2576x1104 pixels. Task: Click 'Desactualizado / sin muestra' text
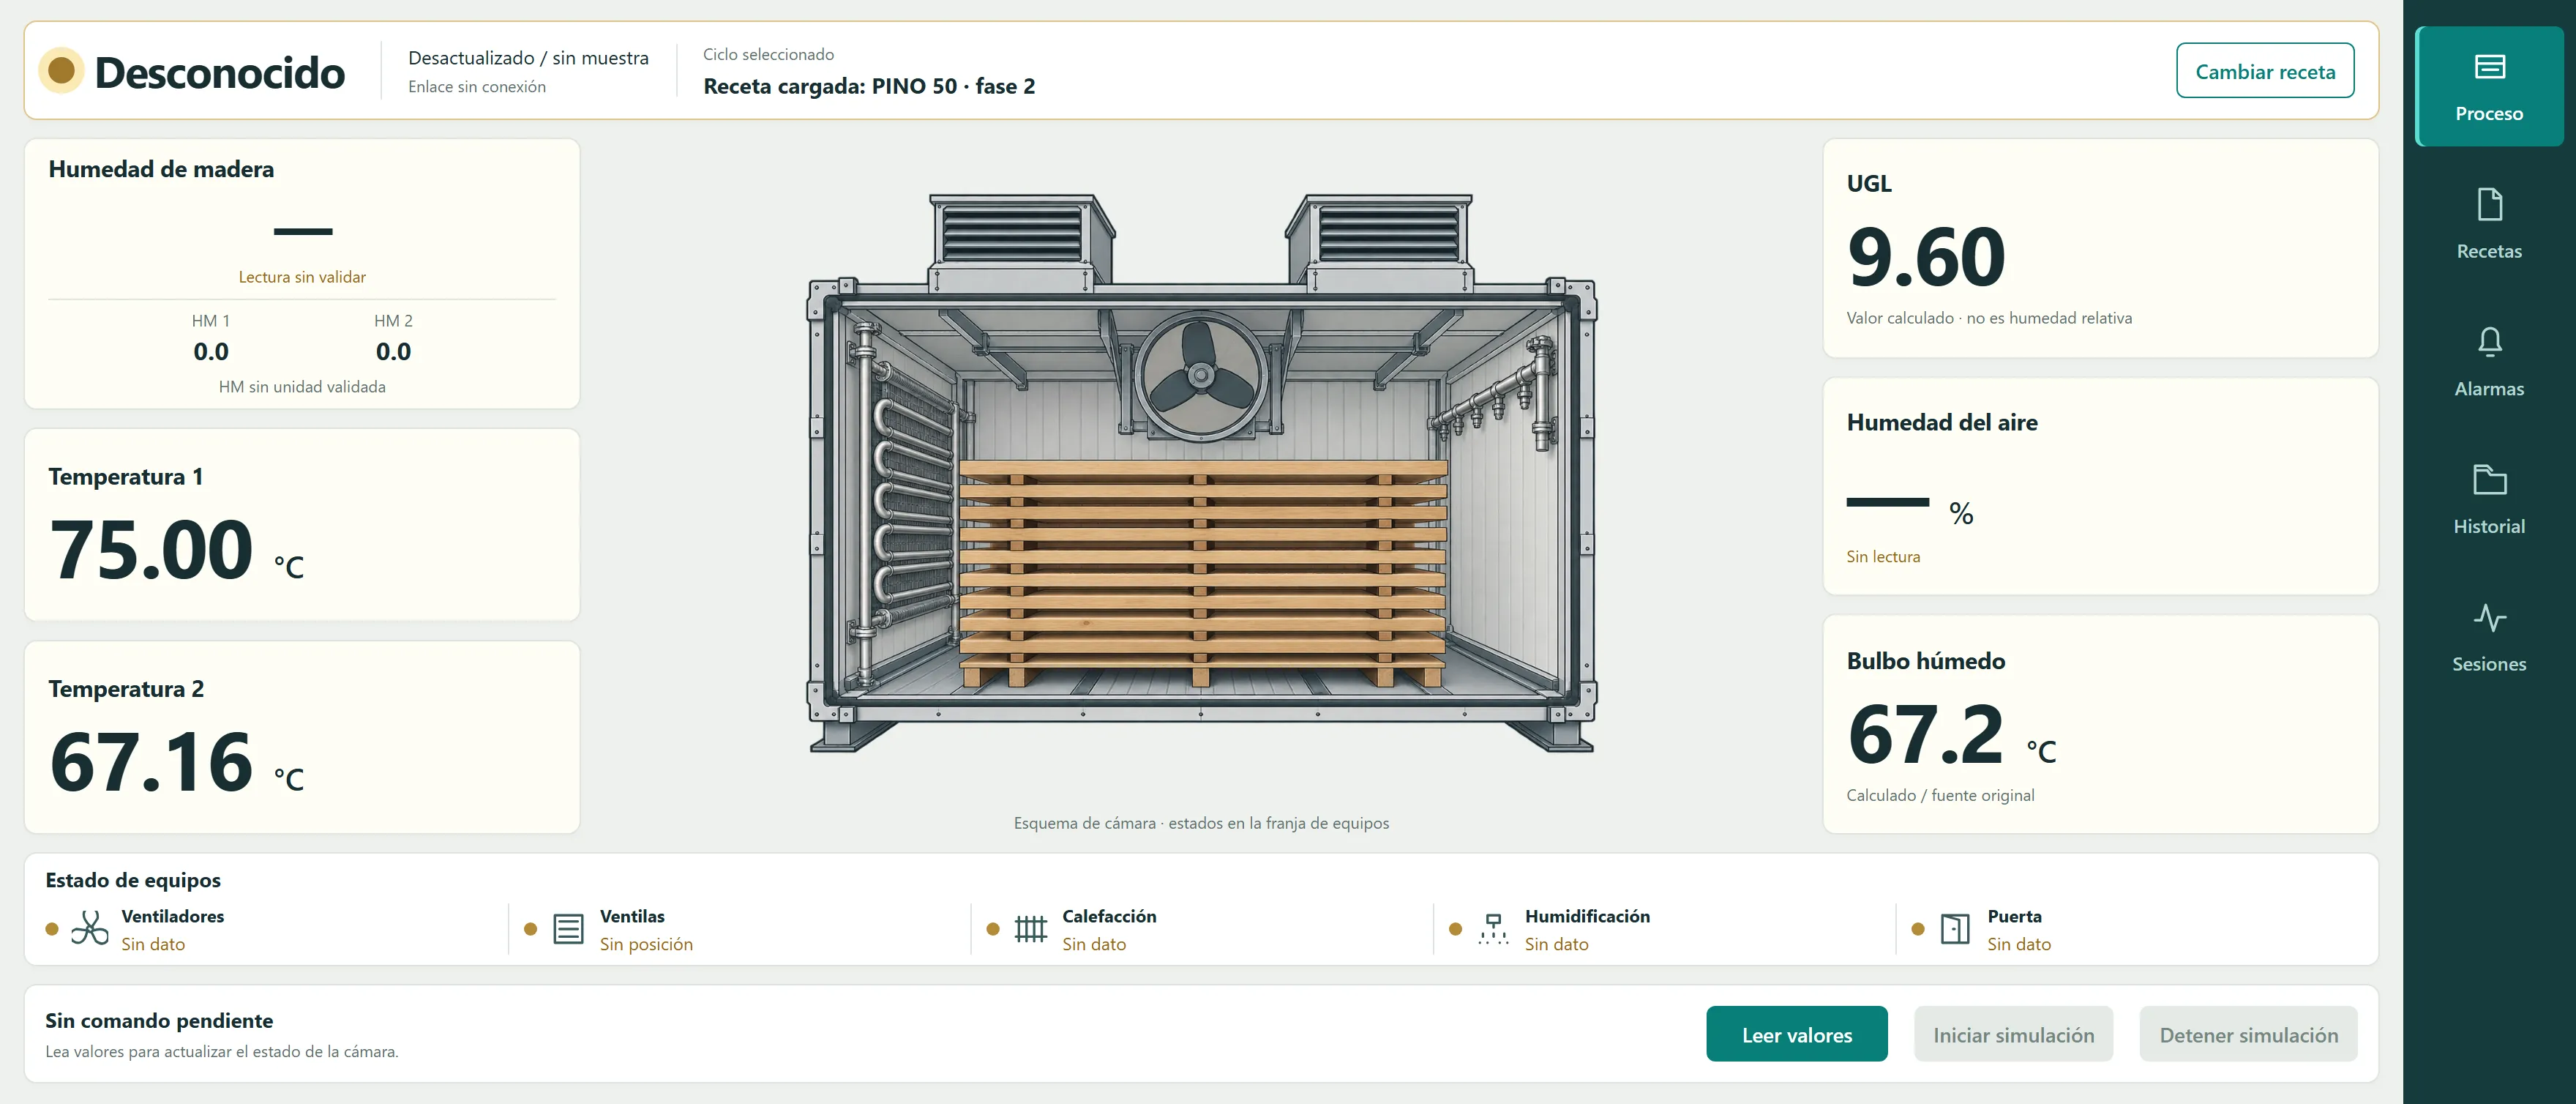528,58
